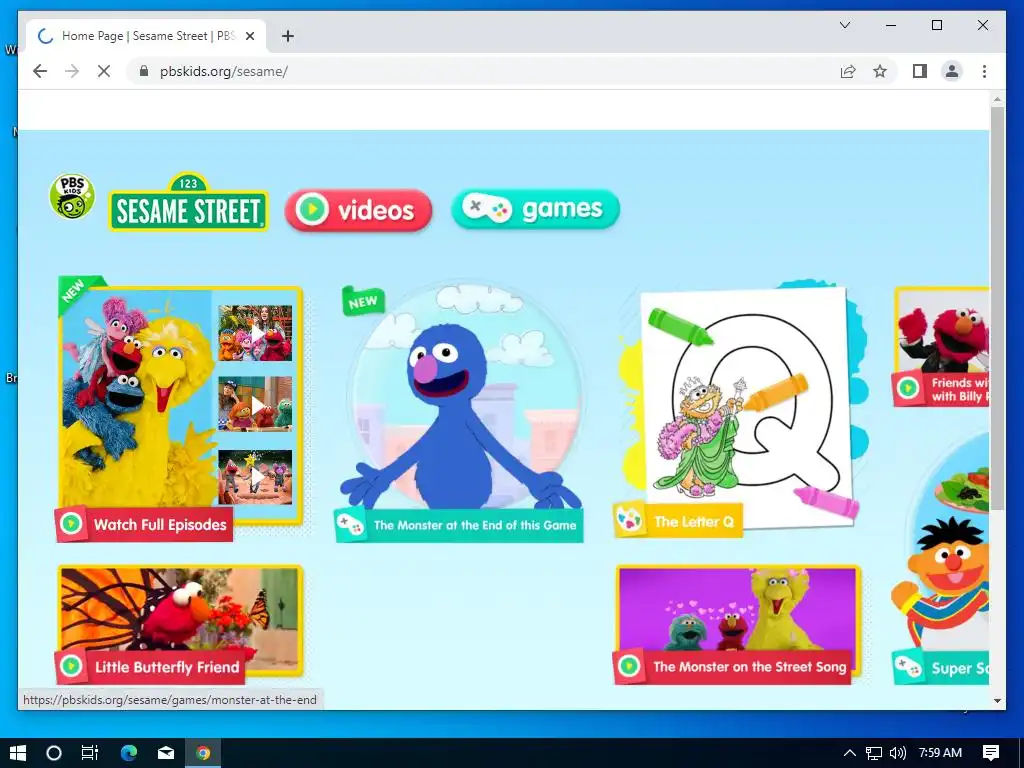Click play icon beside Little Butterfly Friend
This screenshot has width=1024, height=768.
pos(71,666)
